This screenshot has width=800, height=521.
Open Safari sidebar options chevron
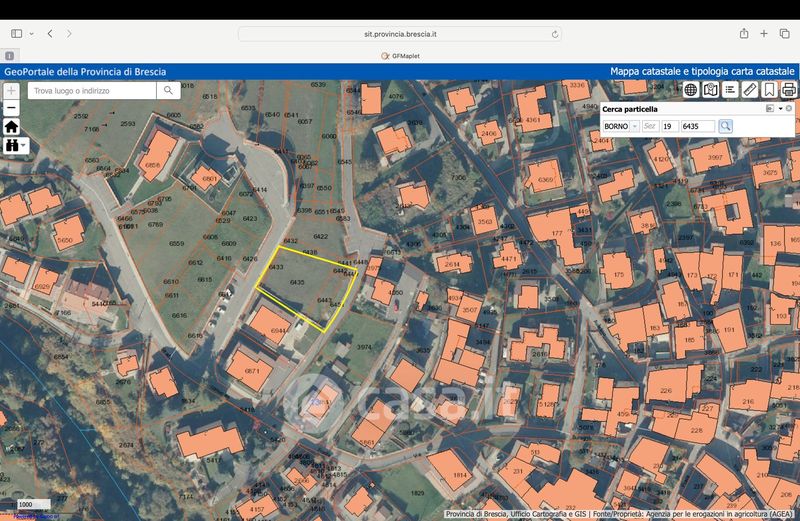(x=31, y=34)
